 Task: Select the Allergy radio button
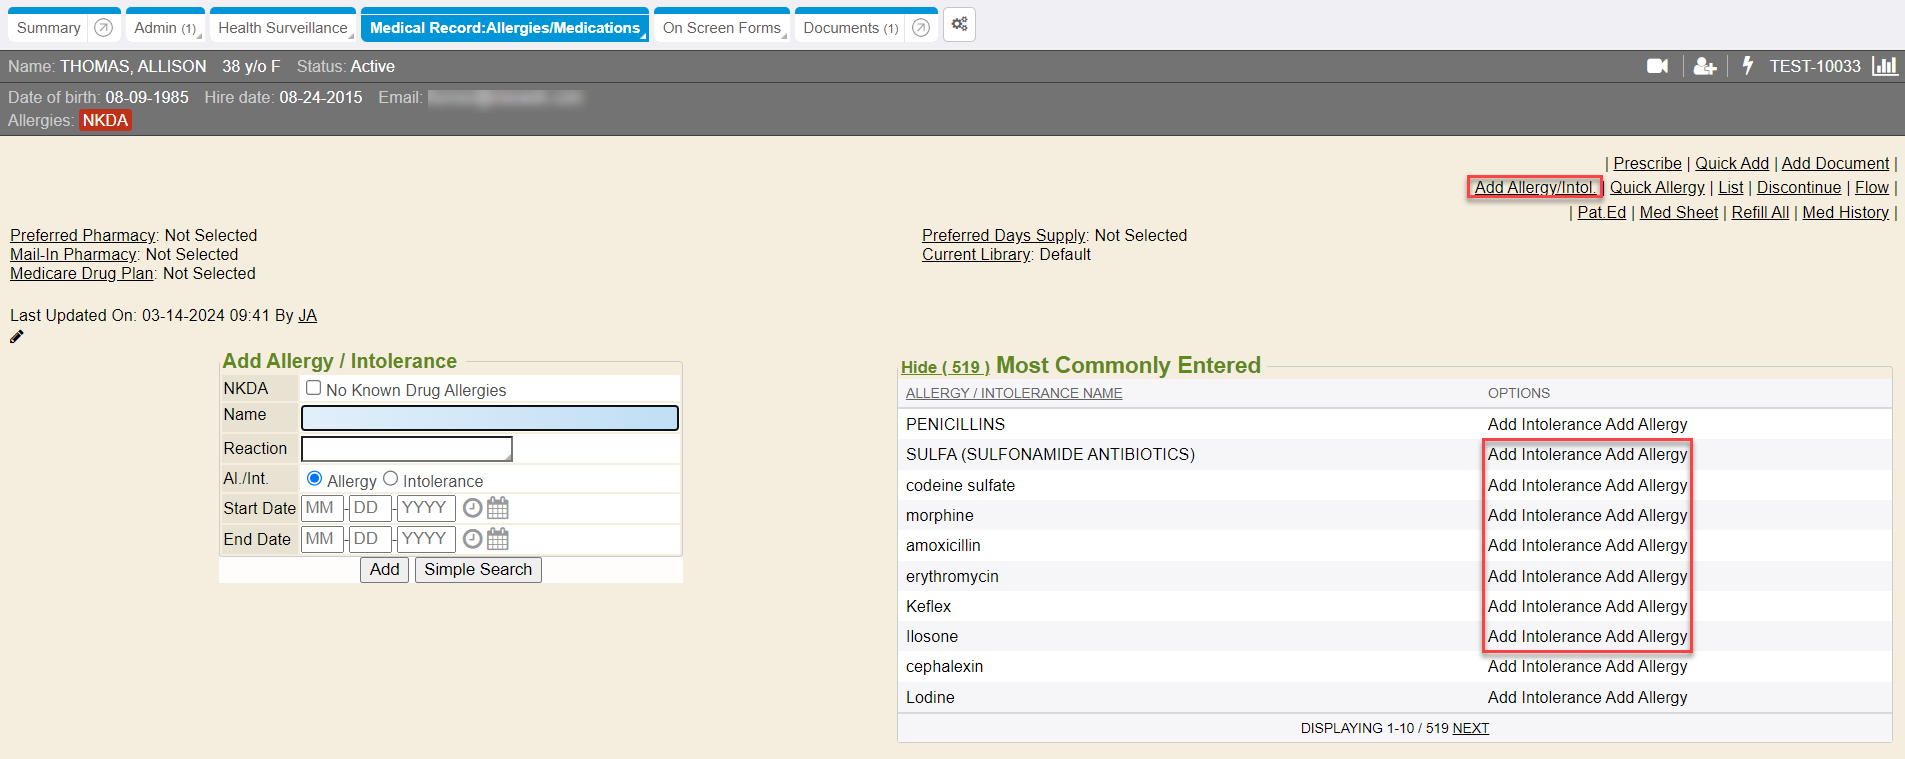tap(315, 479)
